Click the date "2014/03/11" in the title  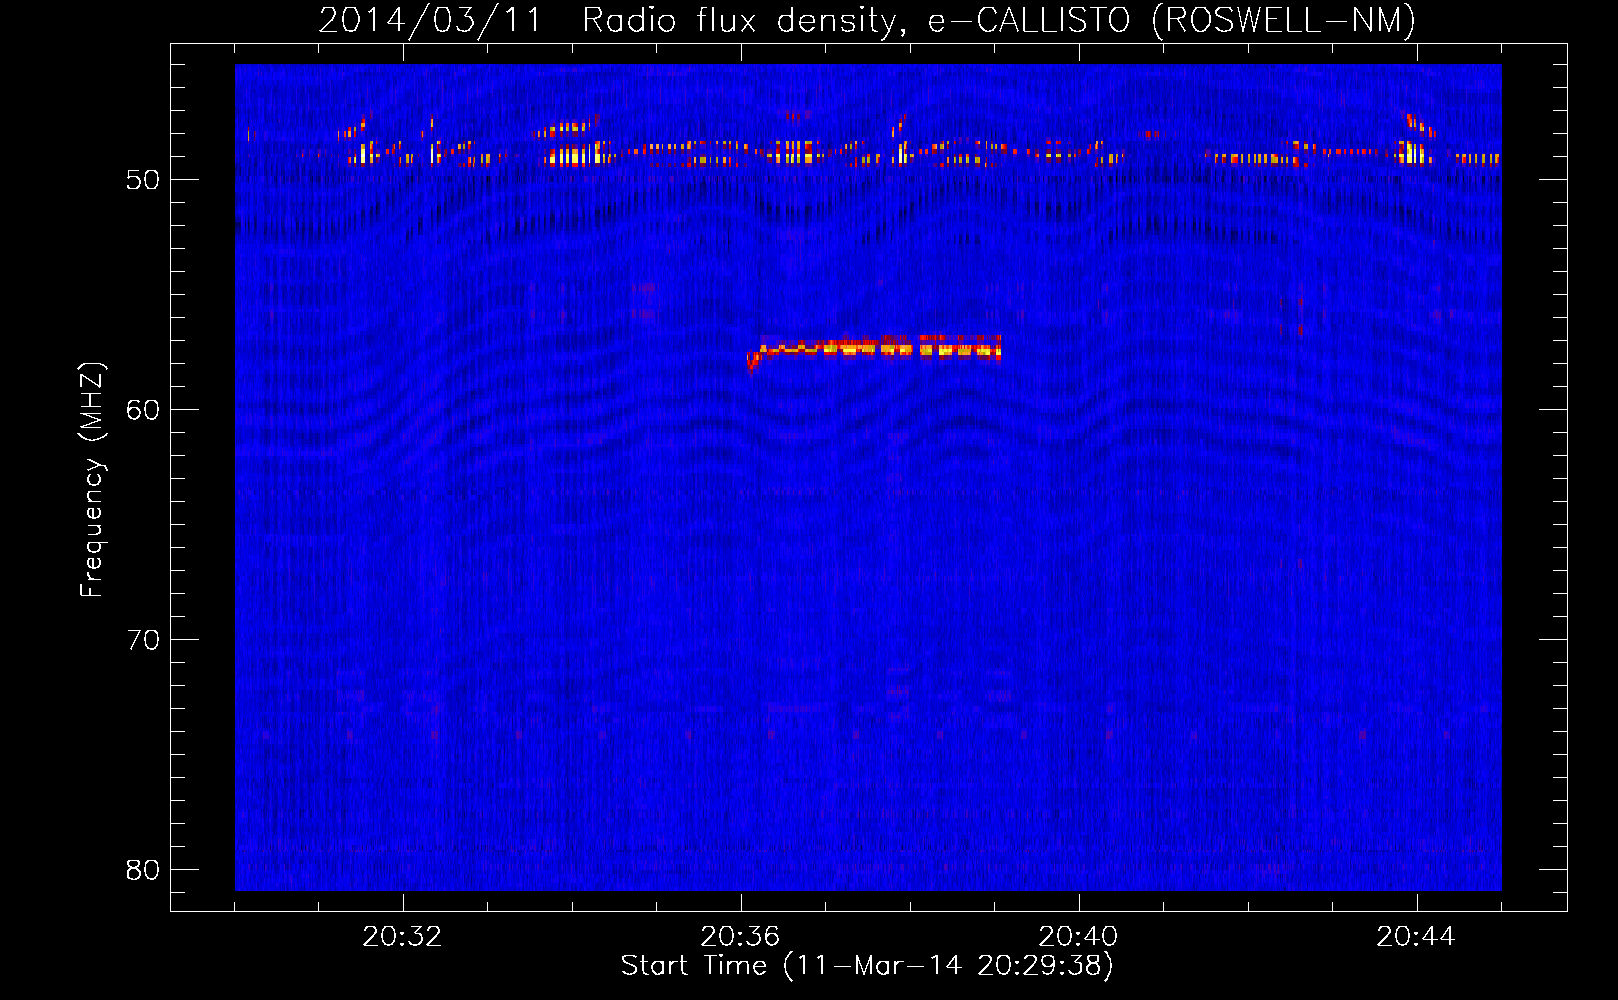(430, 21)
